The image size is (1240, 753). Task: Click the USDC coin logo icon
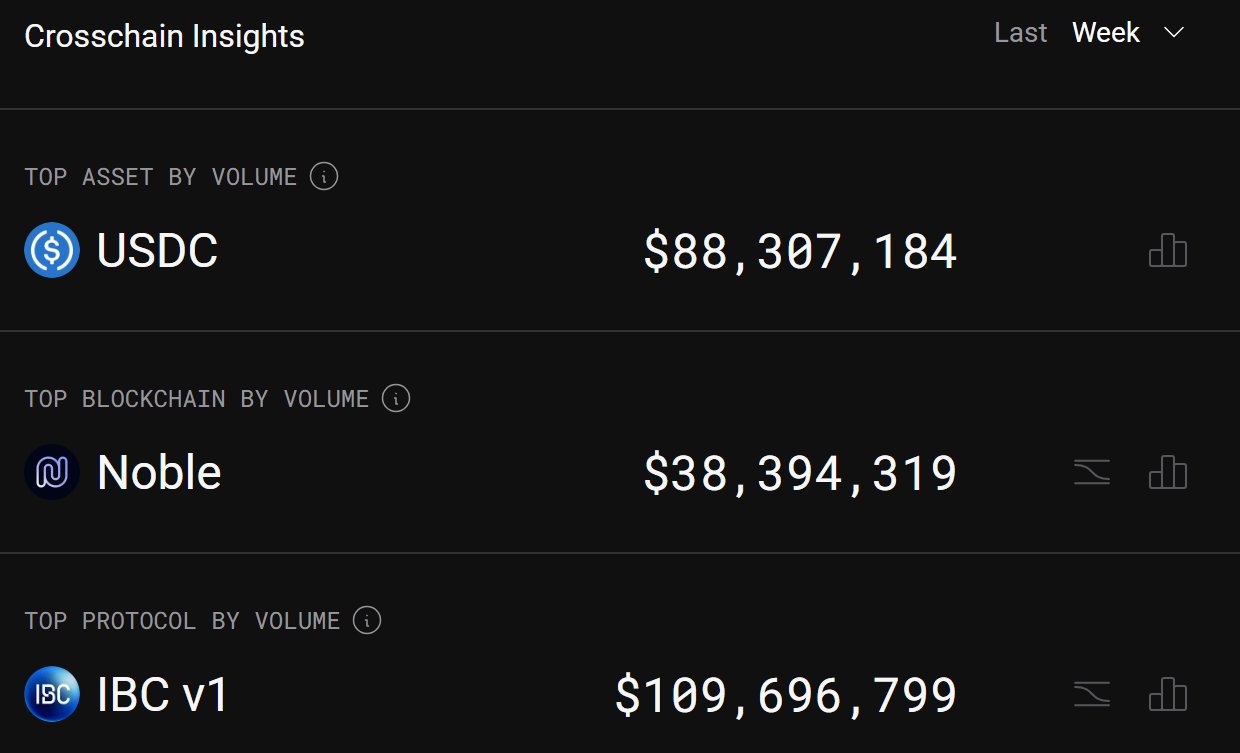(x=51, y=250)
